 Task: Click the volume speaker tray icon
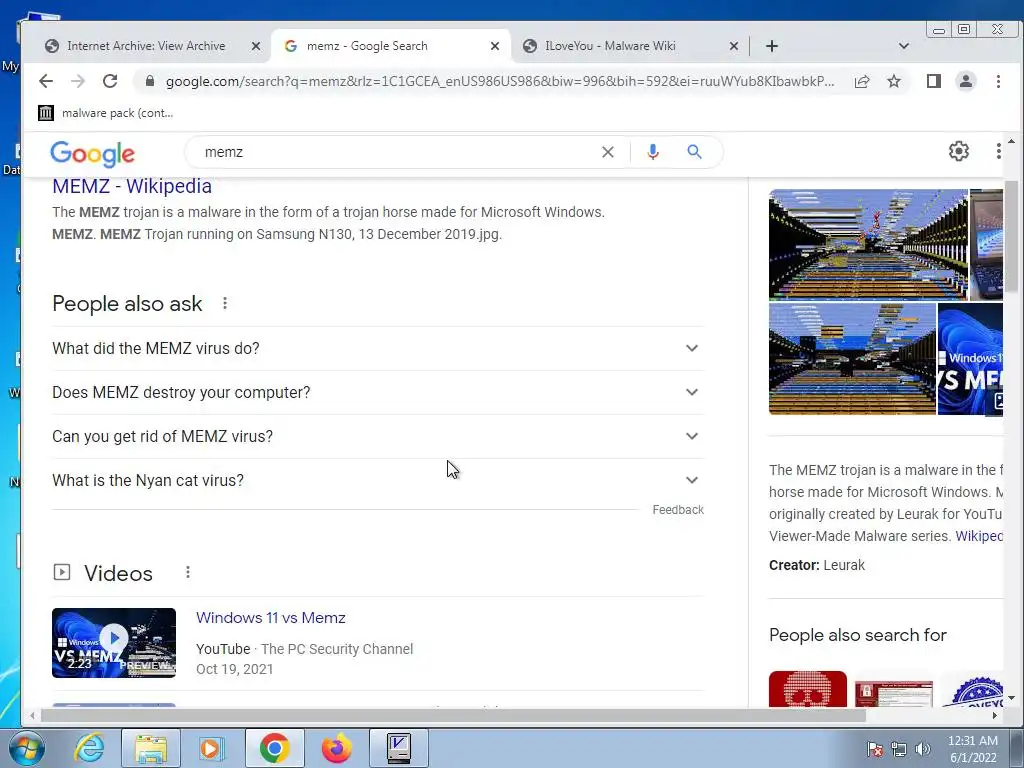click(923, 749)
